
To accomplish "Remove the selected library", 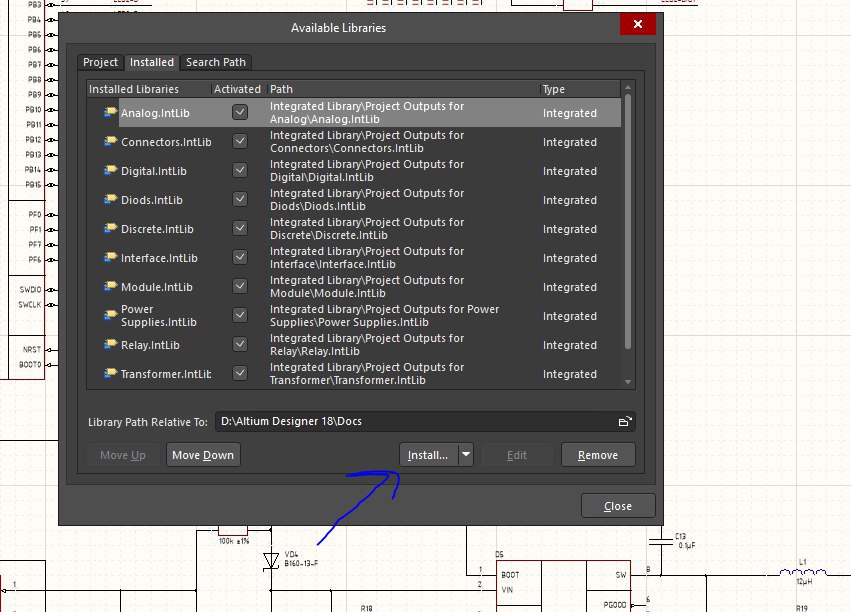I will pyautogui.click(x=598, y=455).
